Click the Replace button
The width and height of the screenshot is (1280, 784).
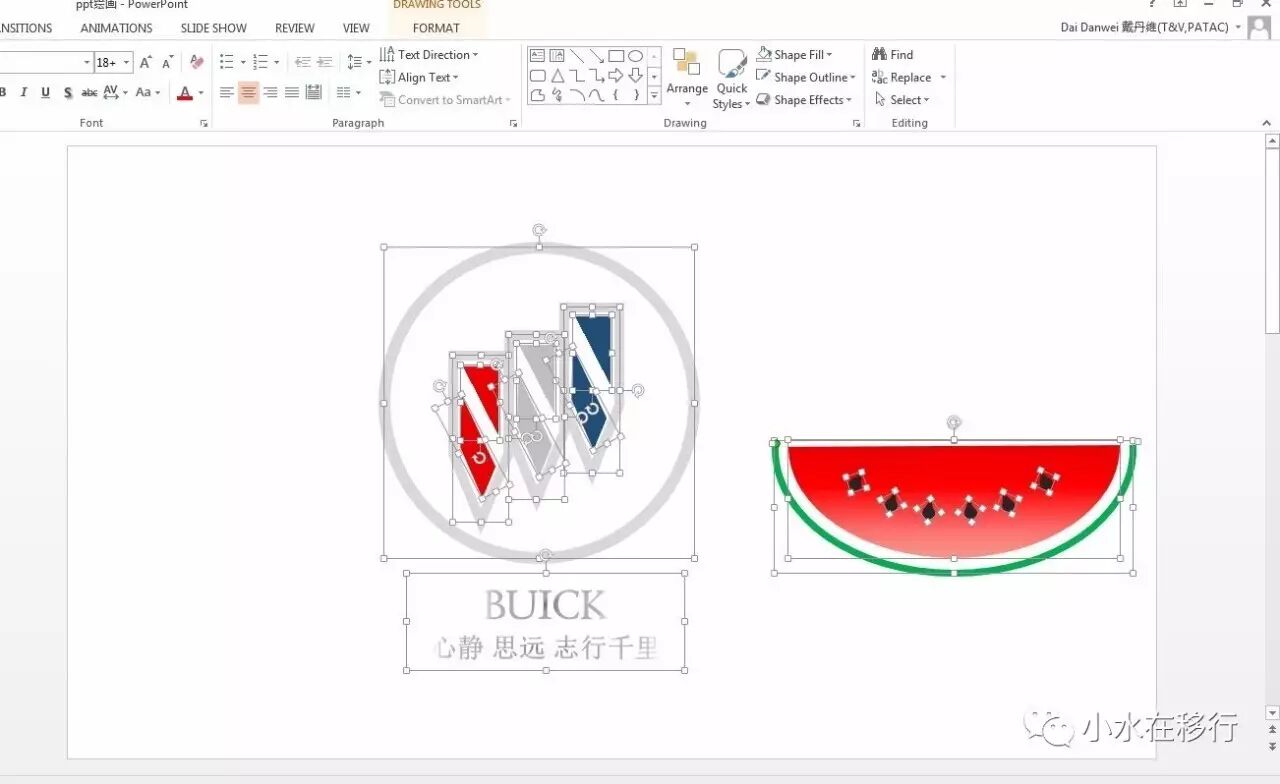902,78
